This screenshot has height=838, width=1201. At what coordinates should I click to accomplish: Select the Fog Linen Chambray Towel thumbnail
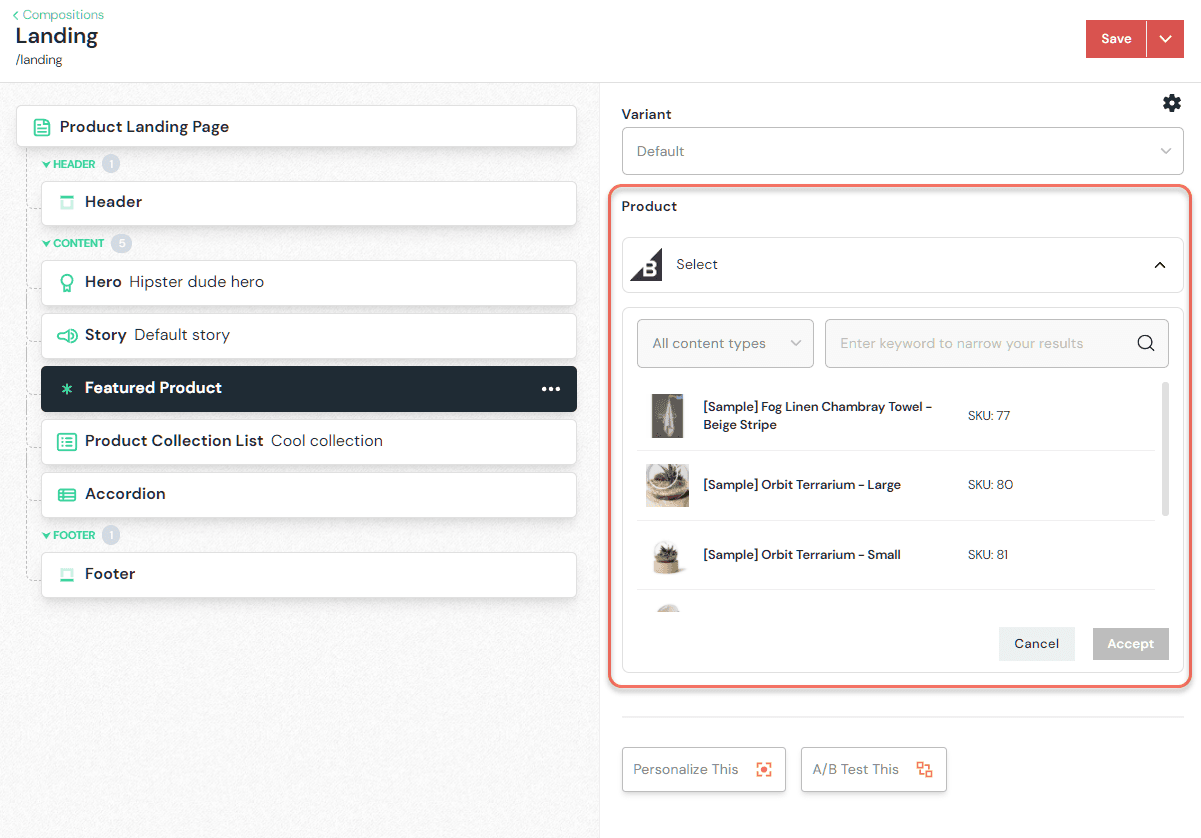click(x=667, y=415)
